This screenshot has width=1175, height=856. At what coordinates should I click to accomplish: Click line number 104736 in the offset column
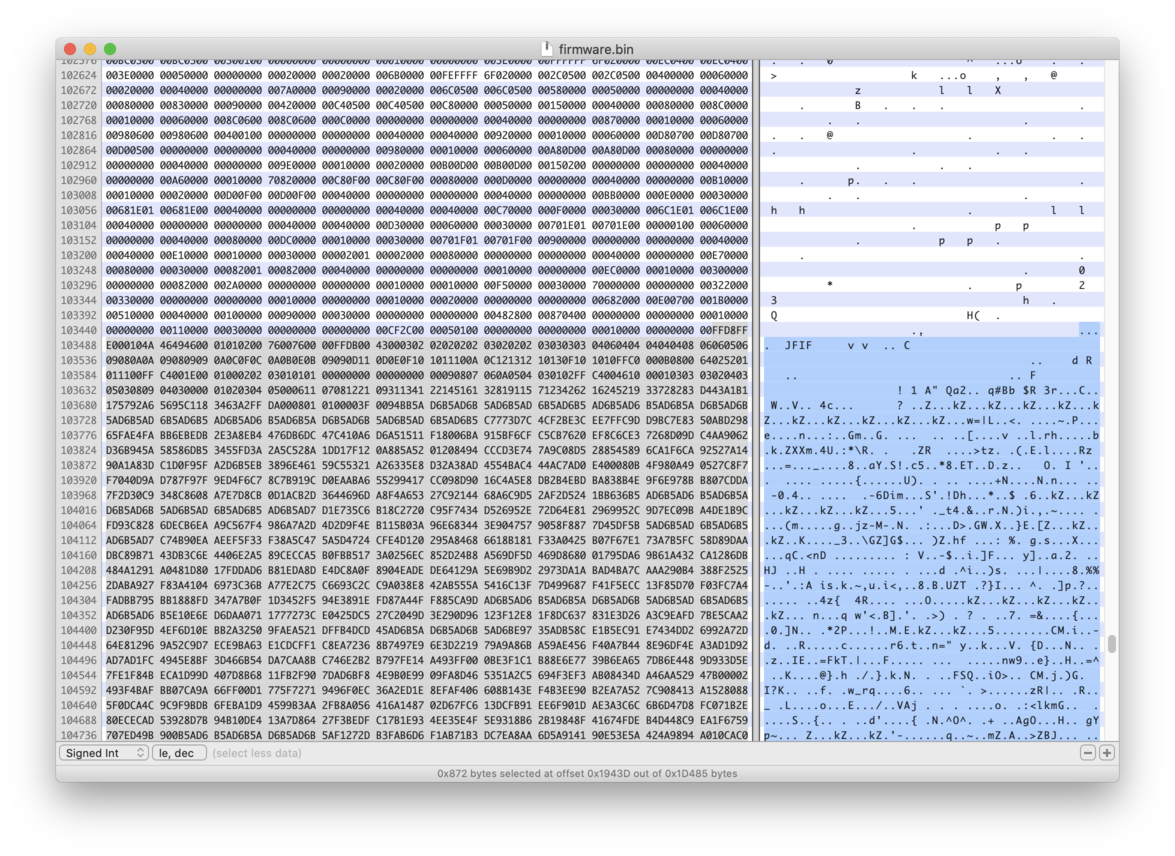pos(79,735)
